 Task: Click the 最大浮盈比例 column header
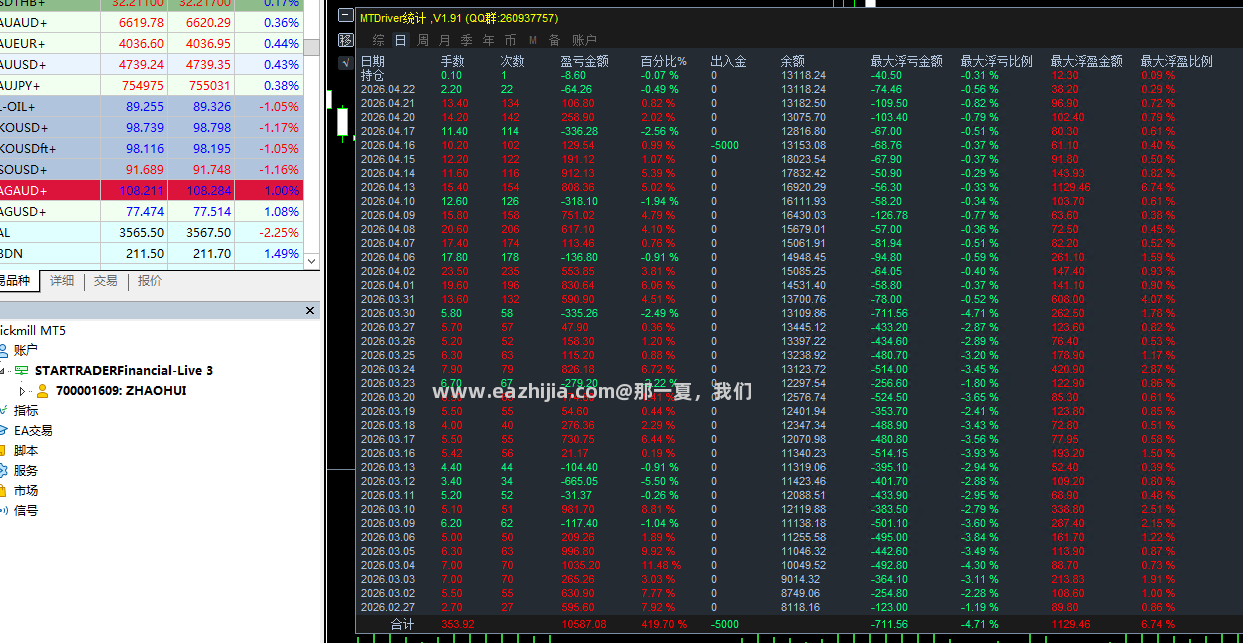[x=1177, y=61]
